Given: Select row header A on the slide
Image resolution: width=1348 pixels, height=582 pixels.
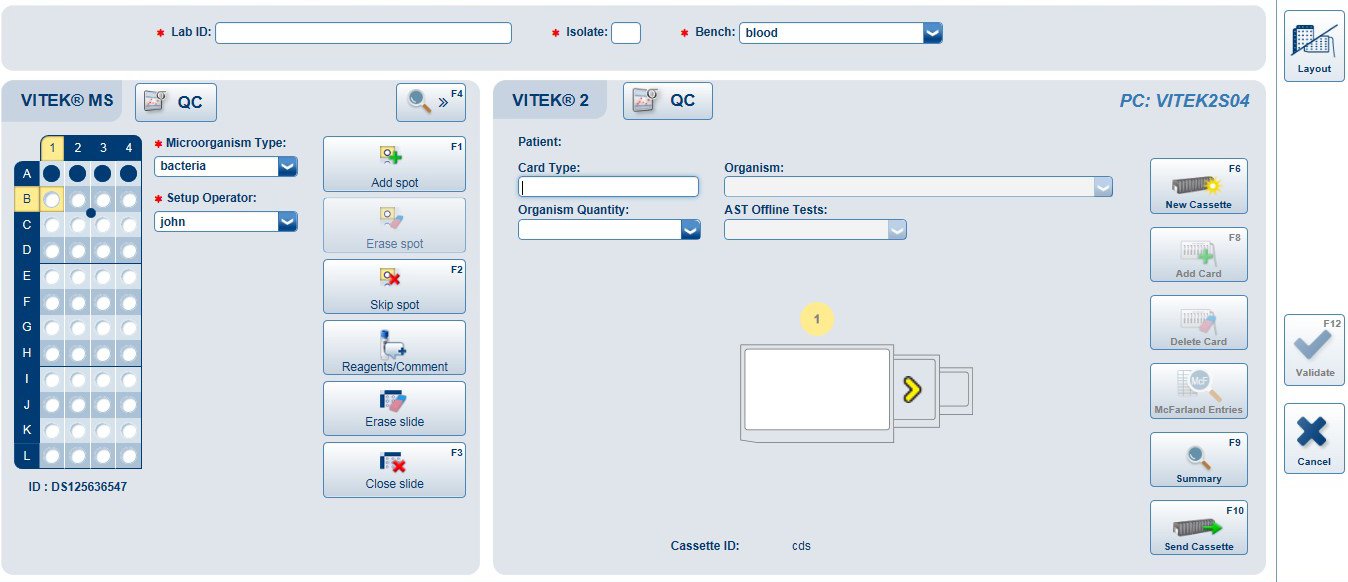Looking at the screenshot, I should pyautogui.click(x=27, y=173).
